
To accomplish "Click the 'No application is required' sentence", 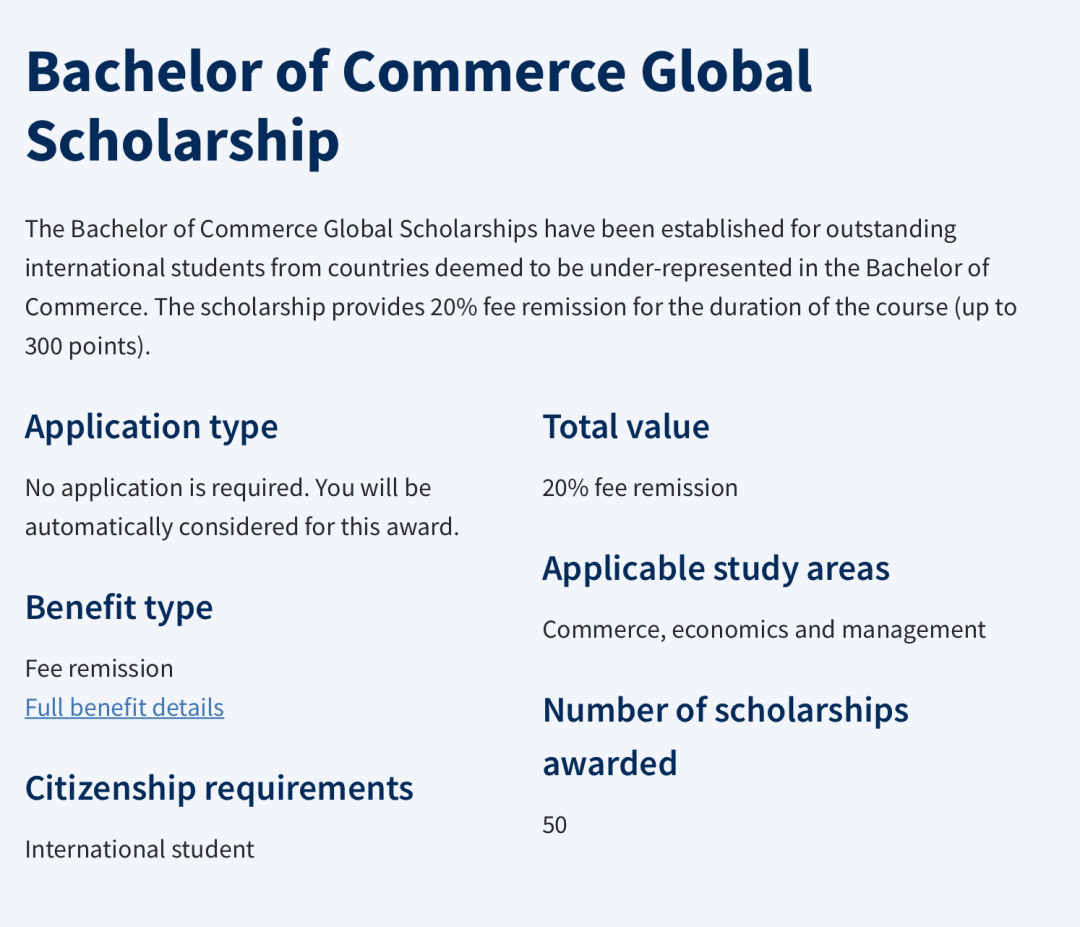I will click(167, 488).
